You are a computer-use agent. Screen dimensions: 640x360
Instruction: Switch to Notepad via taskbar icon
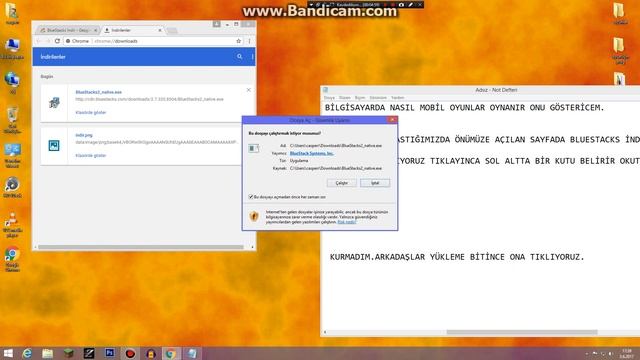click(192, 353)
